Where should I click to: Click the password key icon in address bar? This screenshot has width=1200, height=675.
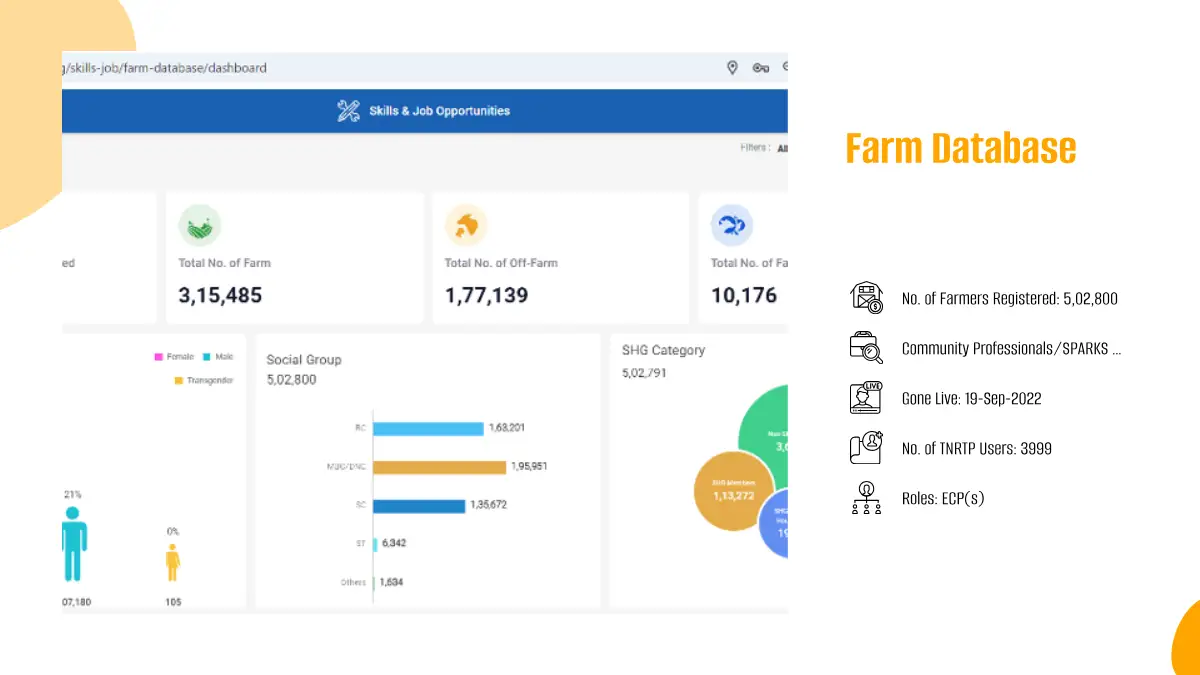tap(760, 68)
